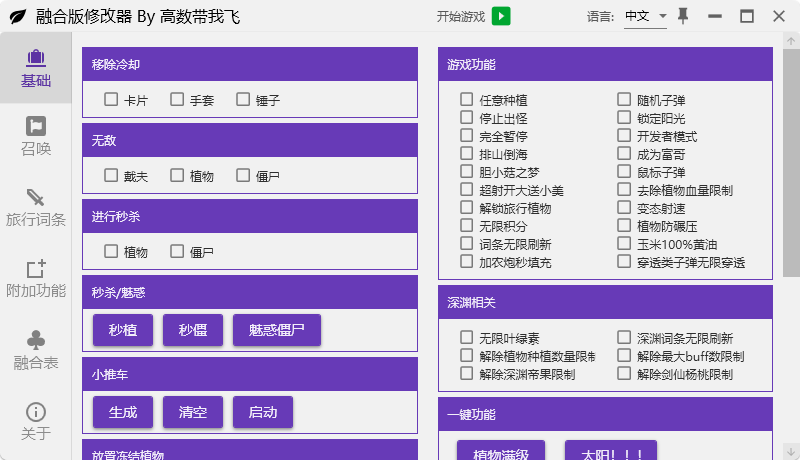Click the 植物满级 button

(x=501, y=451)
